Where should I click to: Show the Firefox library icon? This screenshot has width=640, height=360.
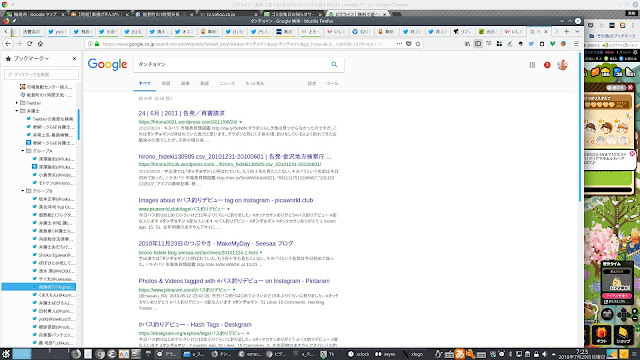(x=467, y=44)
